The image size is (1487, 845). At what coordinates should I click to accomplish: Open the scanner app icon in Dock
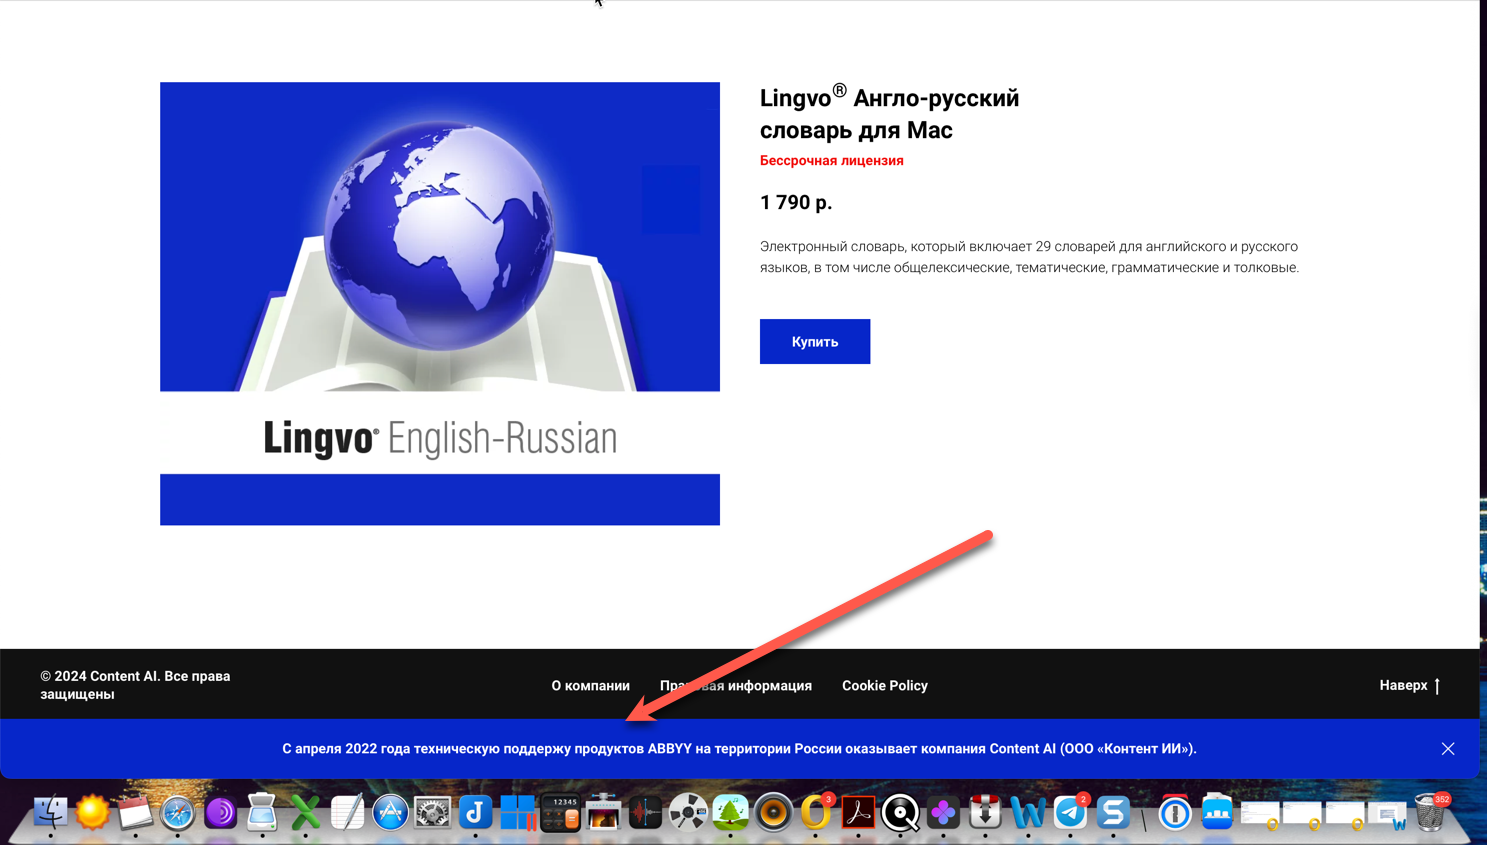click(262, 812)
